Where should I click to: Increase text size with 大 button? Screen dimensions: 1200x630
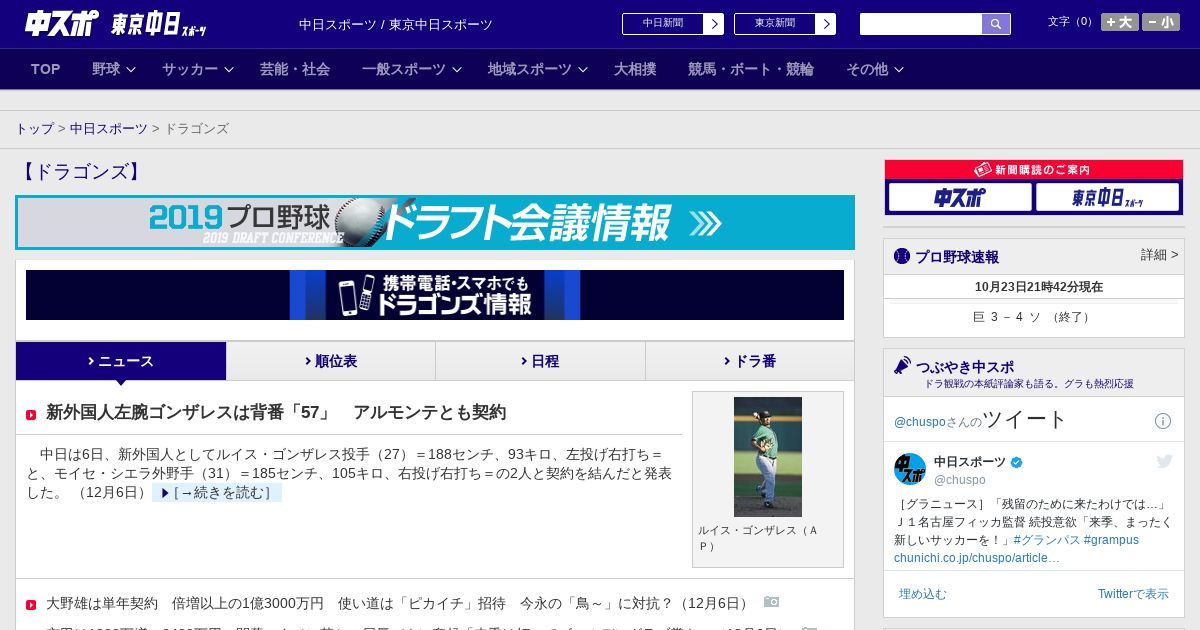pos(1120,22)
